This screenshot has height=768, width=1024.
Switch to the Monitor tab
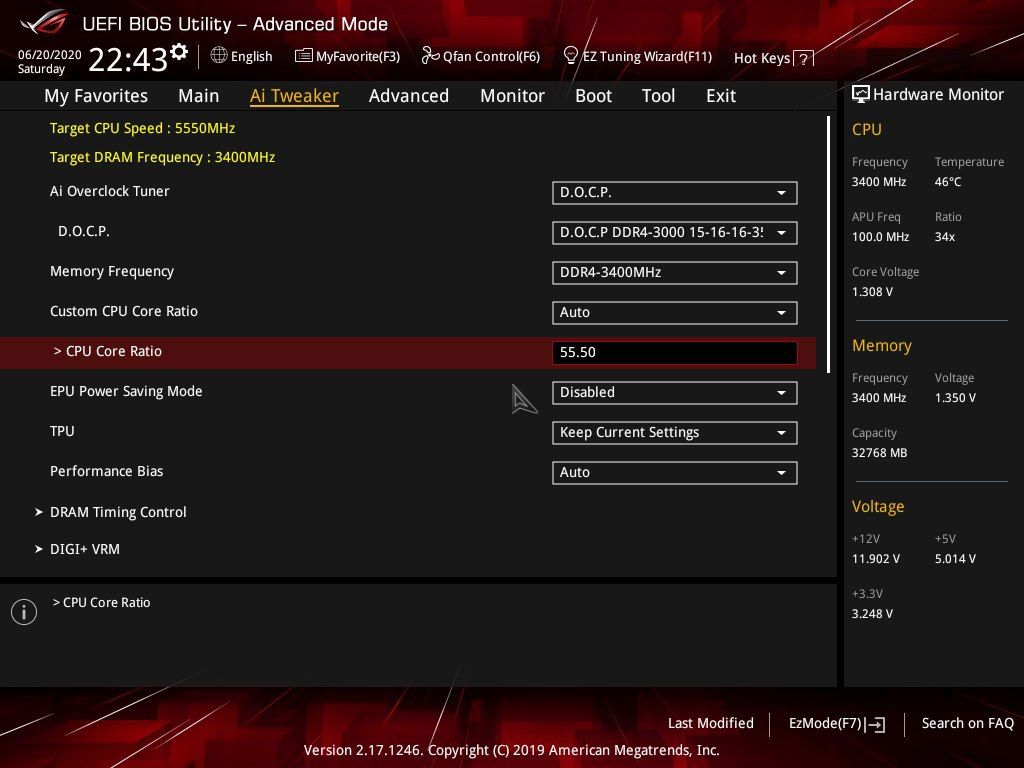coord(512,96)
